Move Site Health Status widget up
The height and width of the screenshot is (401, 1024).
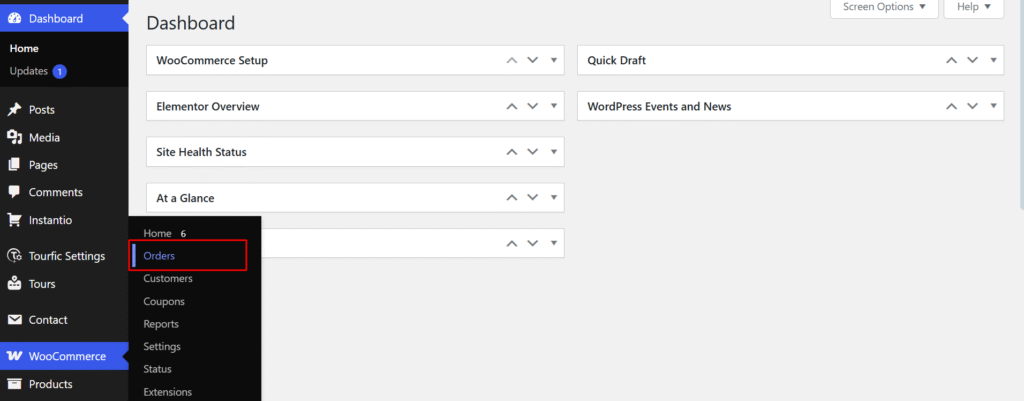(x=512, y=152)
